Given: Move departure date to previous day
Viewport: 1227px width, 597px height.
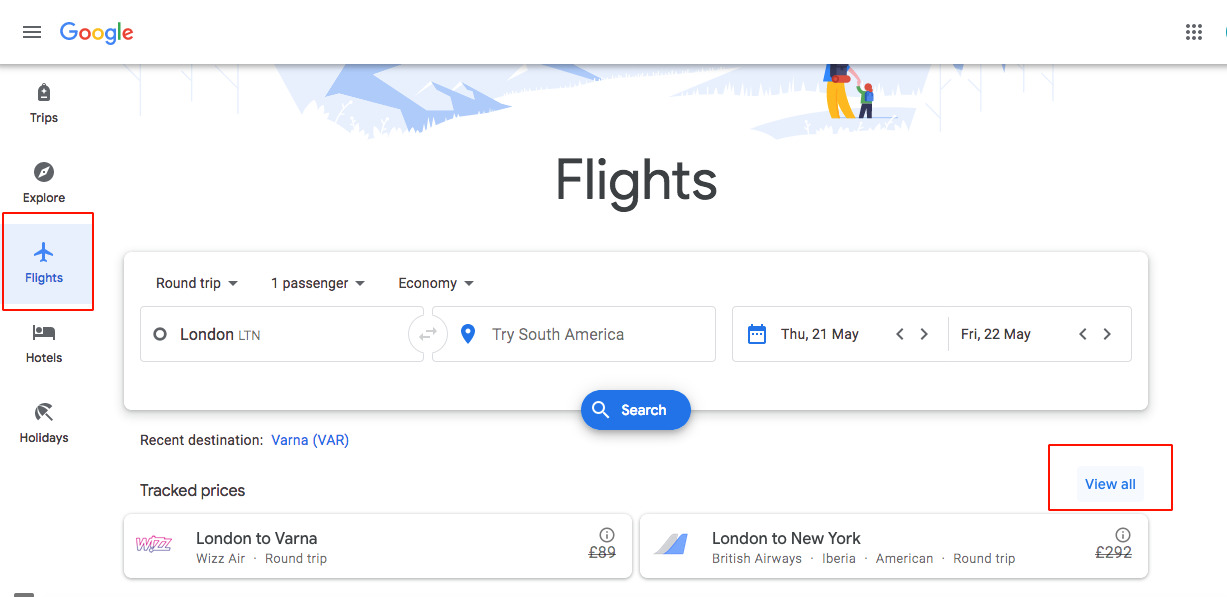Looking at the screenshot, I should 900,334.
